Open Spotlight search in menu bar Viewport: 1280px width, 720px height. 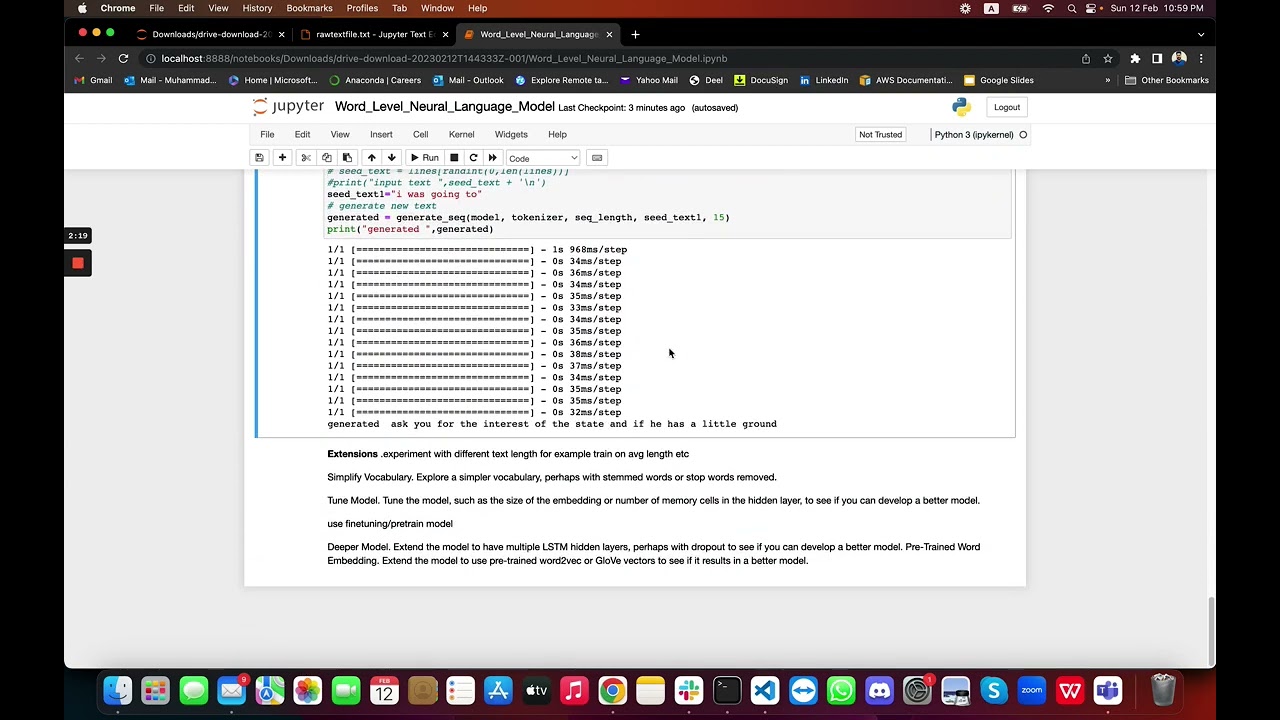point(1071,8)
